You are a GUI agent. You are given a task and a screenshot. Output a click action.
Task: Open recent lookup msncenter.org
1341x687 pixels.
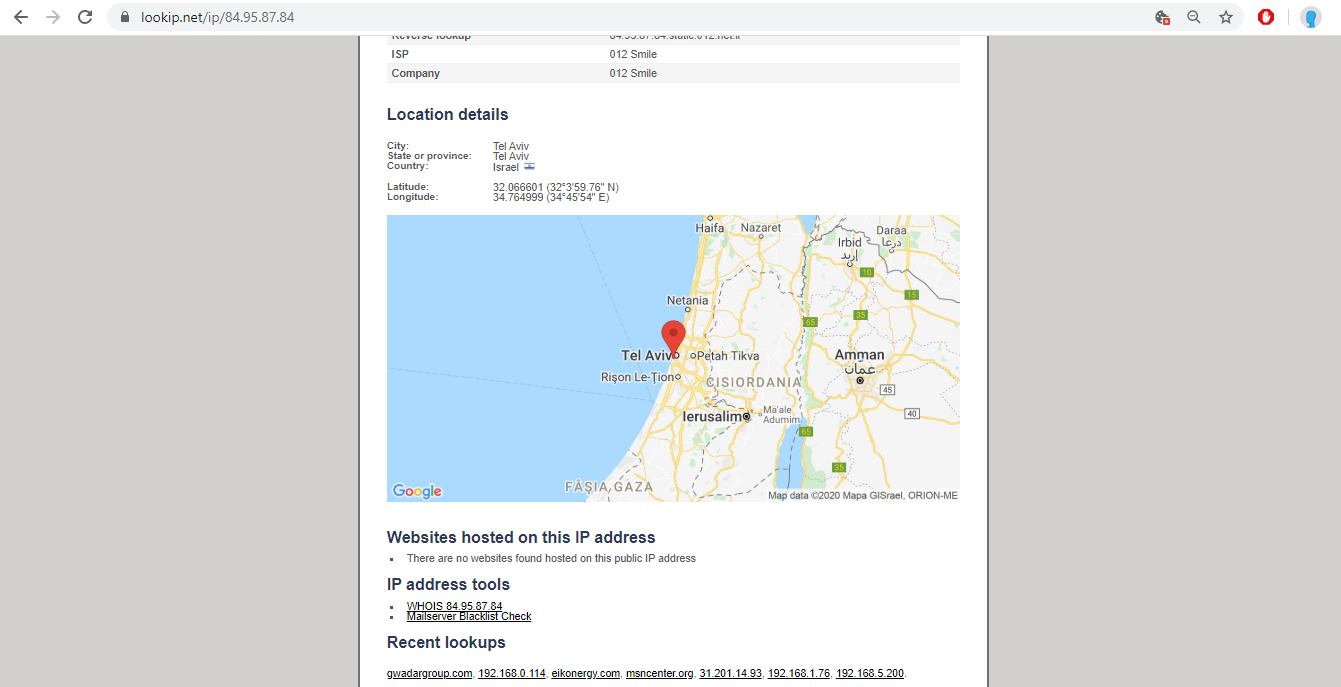coord(659,674)
